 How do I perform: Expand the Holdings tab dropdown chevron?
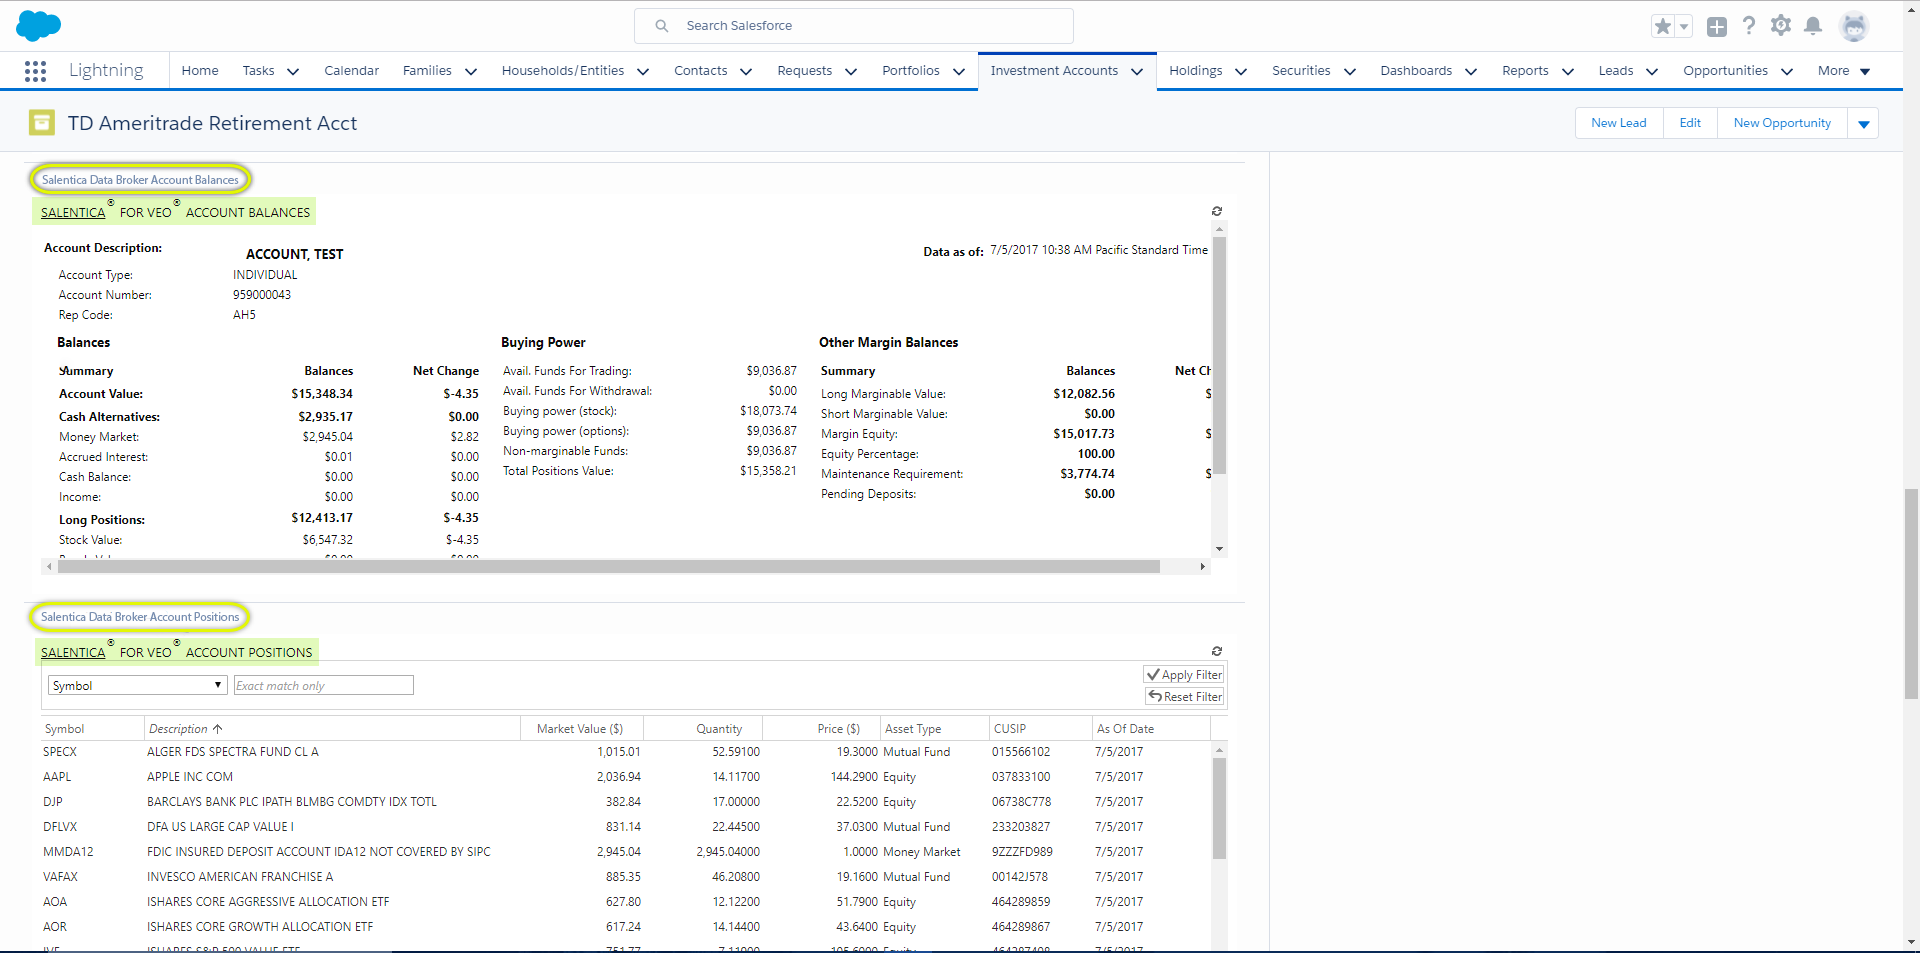click(x=1241, y=72)
